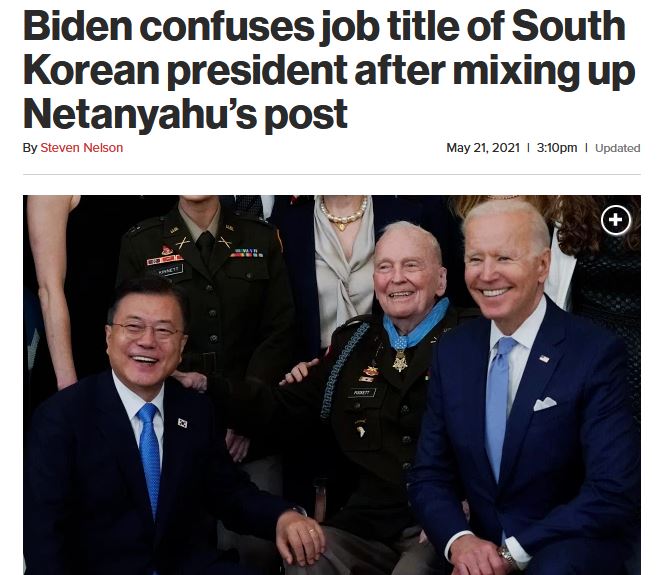
Task: Click the eyeglasses of the man on left
Action: tap(147, 329)
